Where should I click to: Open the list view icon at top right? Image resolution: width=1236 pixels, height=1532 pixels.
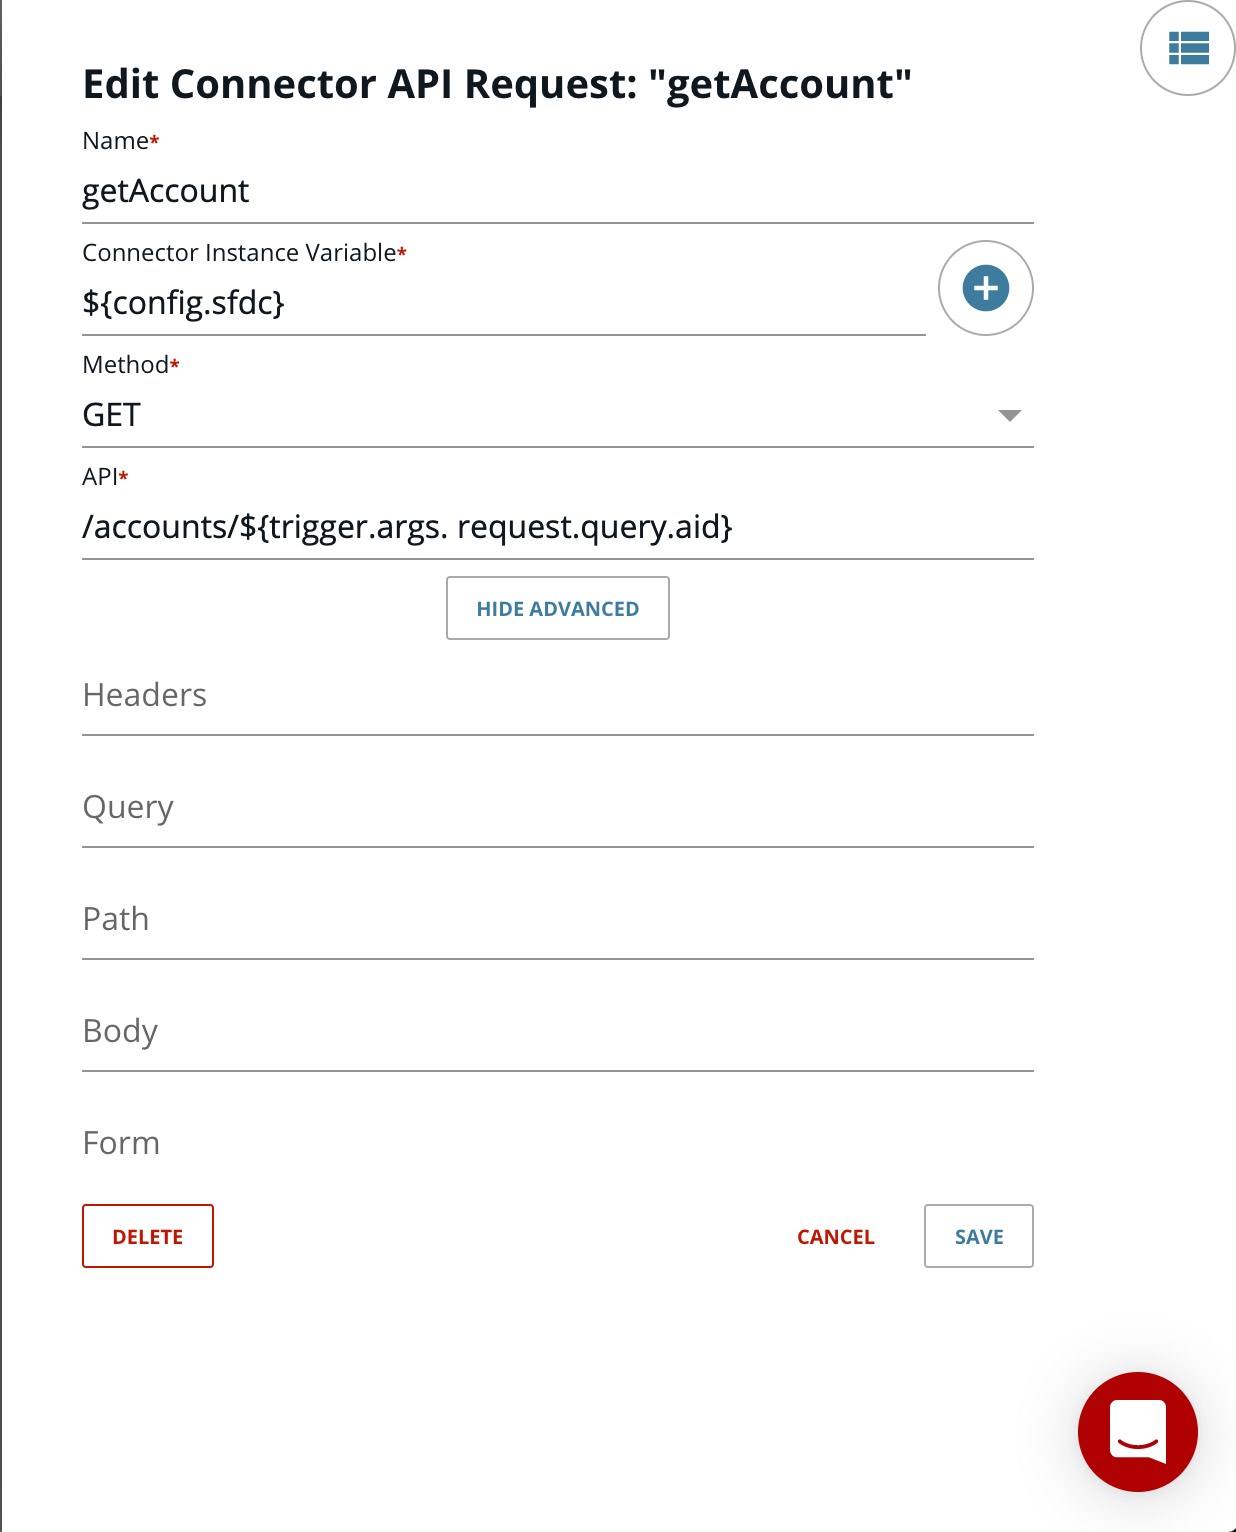[x=1188, y=48]
